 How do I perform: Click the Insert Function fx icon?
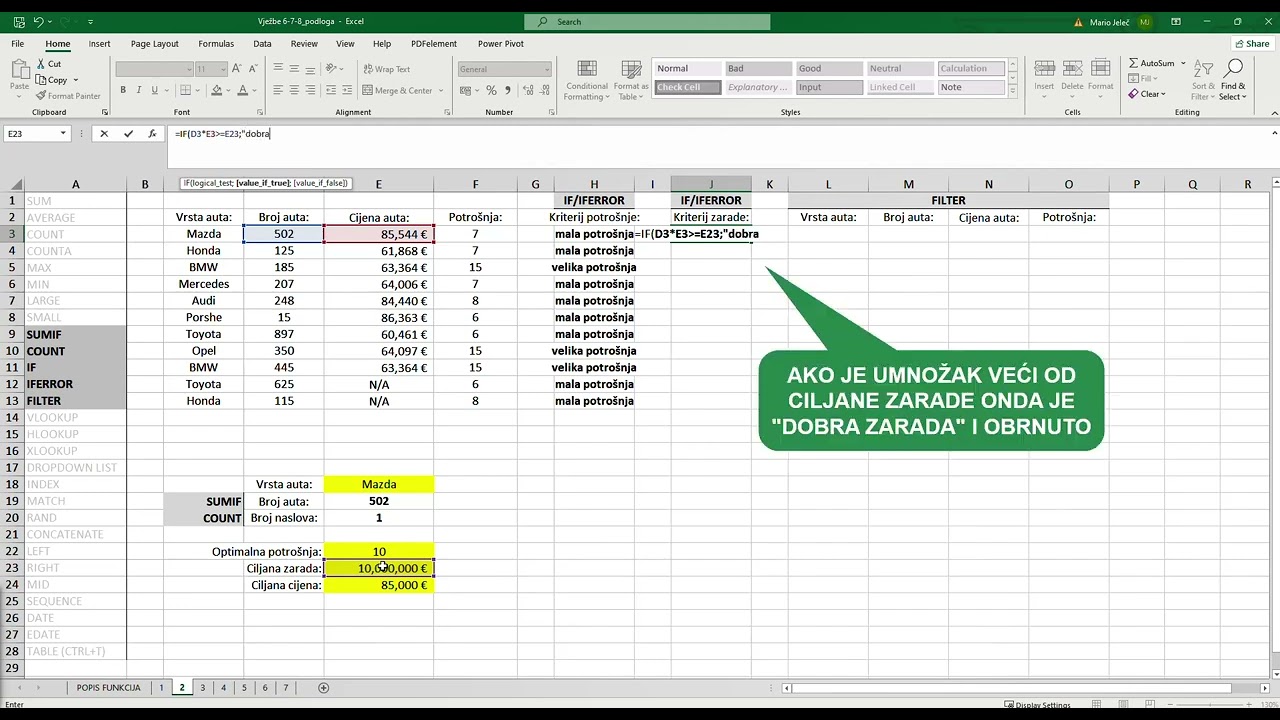coord(152,133)
